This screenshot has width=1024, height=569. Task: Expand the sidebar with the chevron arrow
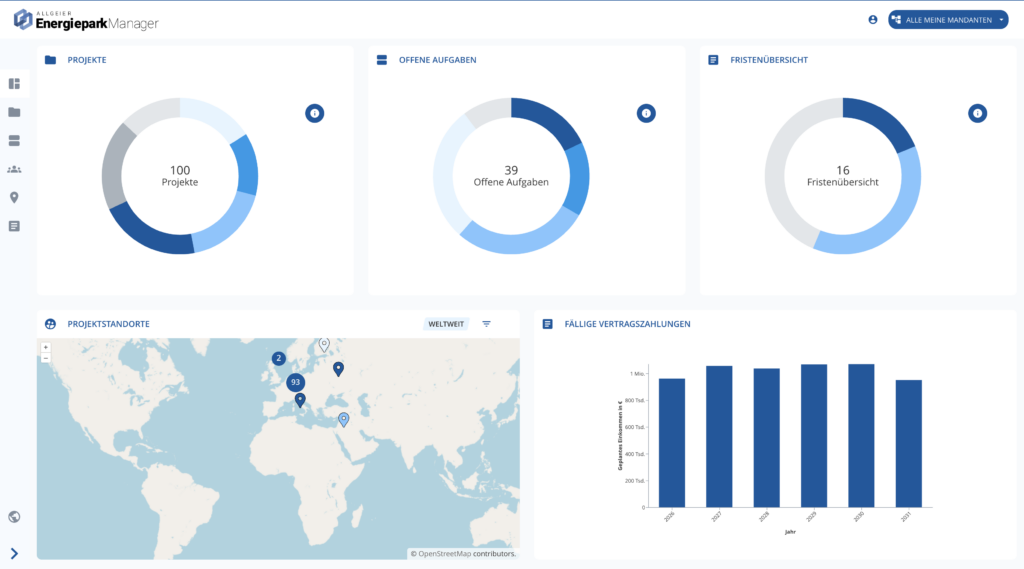click(14, 553)
